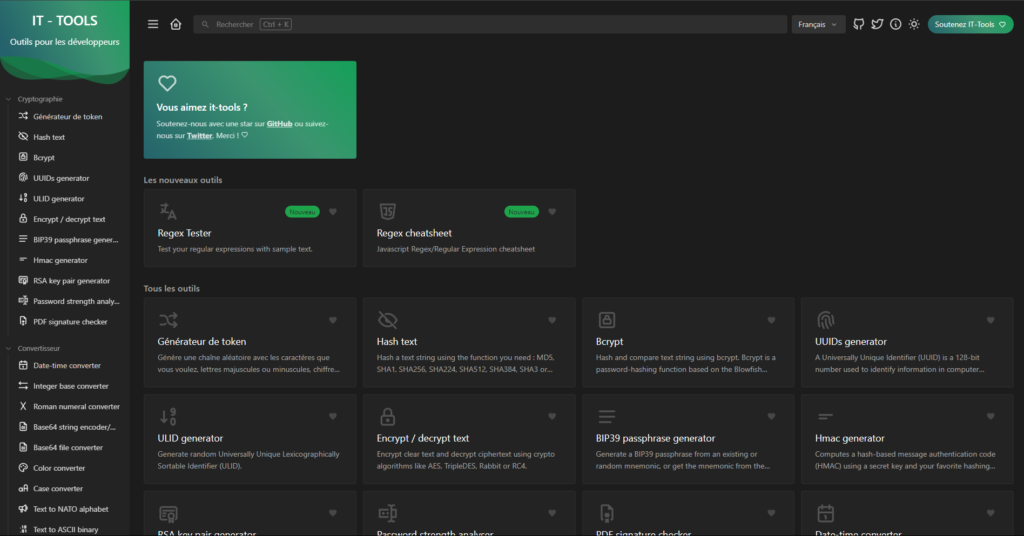
Task: Toggle dark/light mode sun icon
Action: [914, 24]
